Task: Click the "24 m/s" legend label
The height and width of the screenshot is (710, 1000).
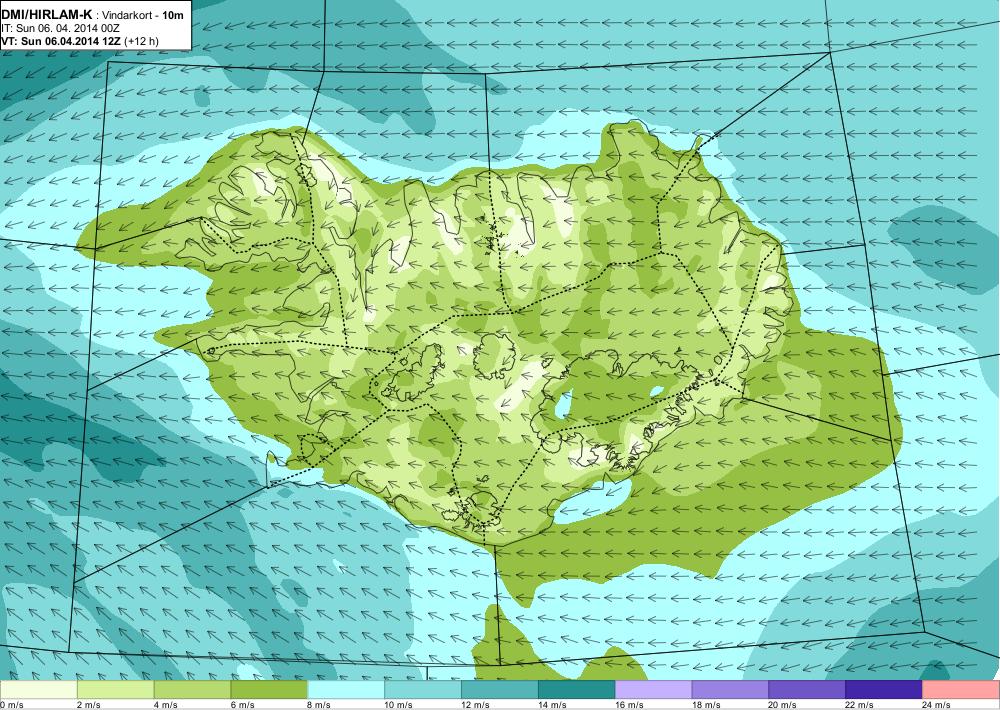Action: click(936, 705)
